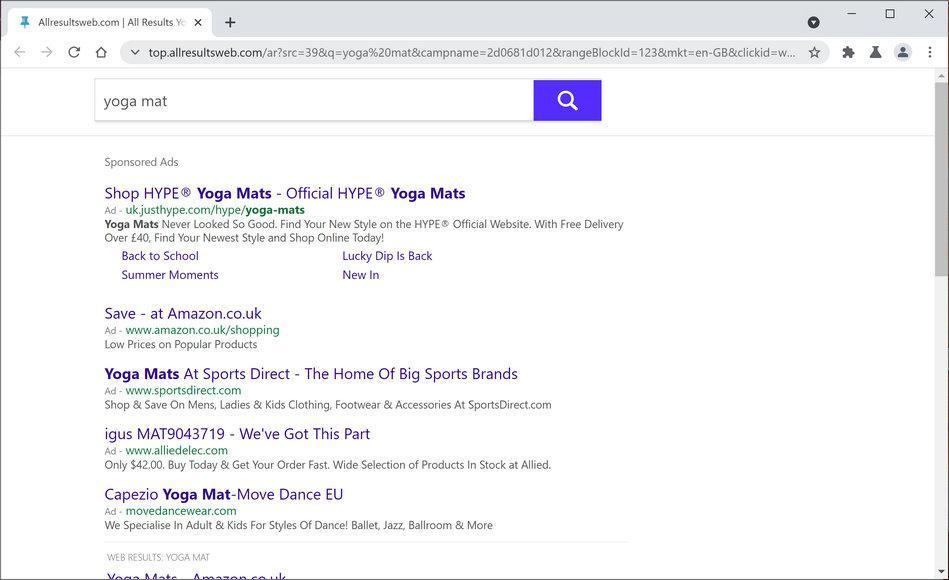Open the Save at Amazon.co.uk link

tap(183, 313)
